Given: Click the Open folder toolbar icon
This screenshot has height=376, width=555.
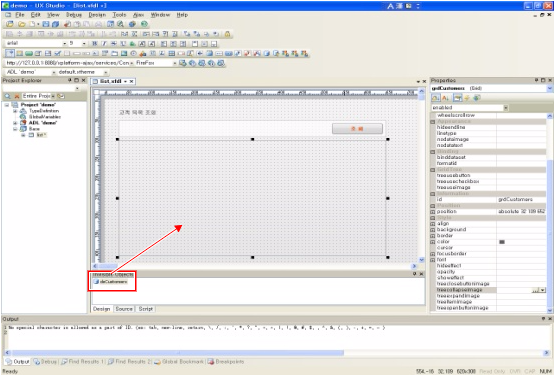Looking at the screenshot, I should (x=22, y=24).
